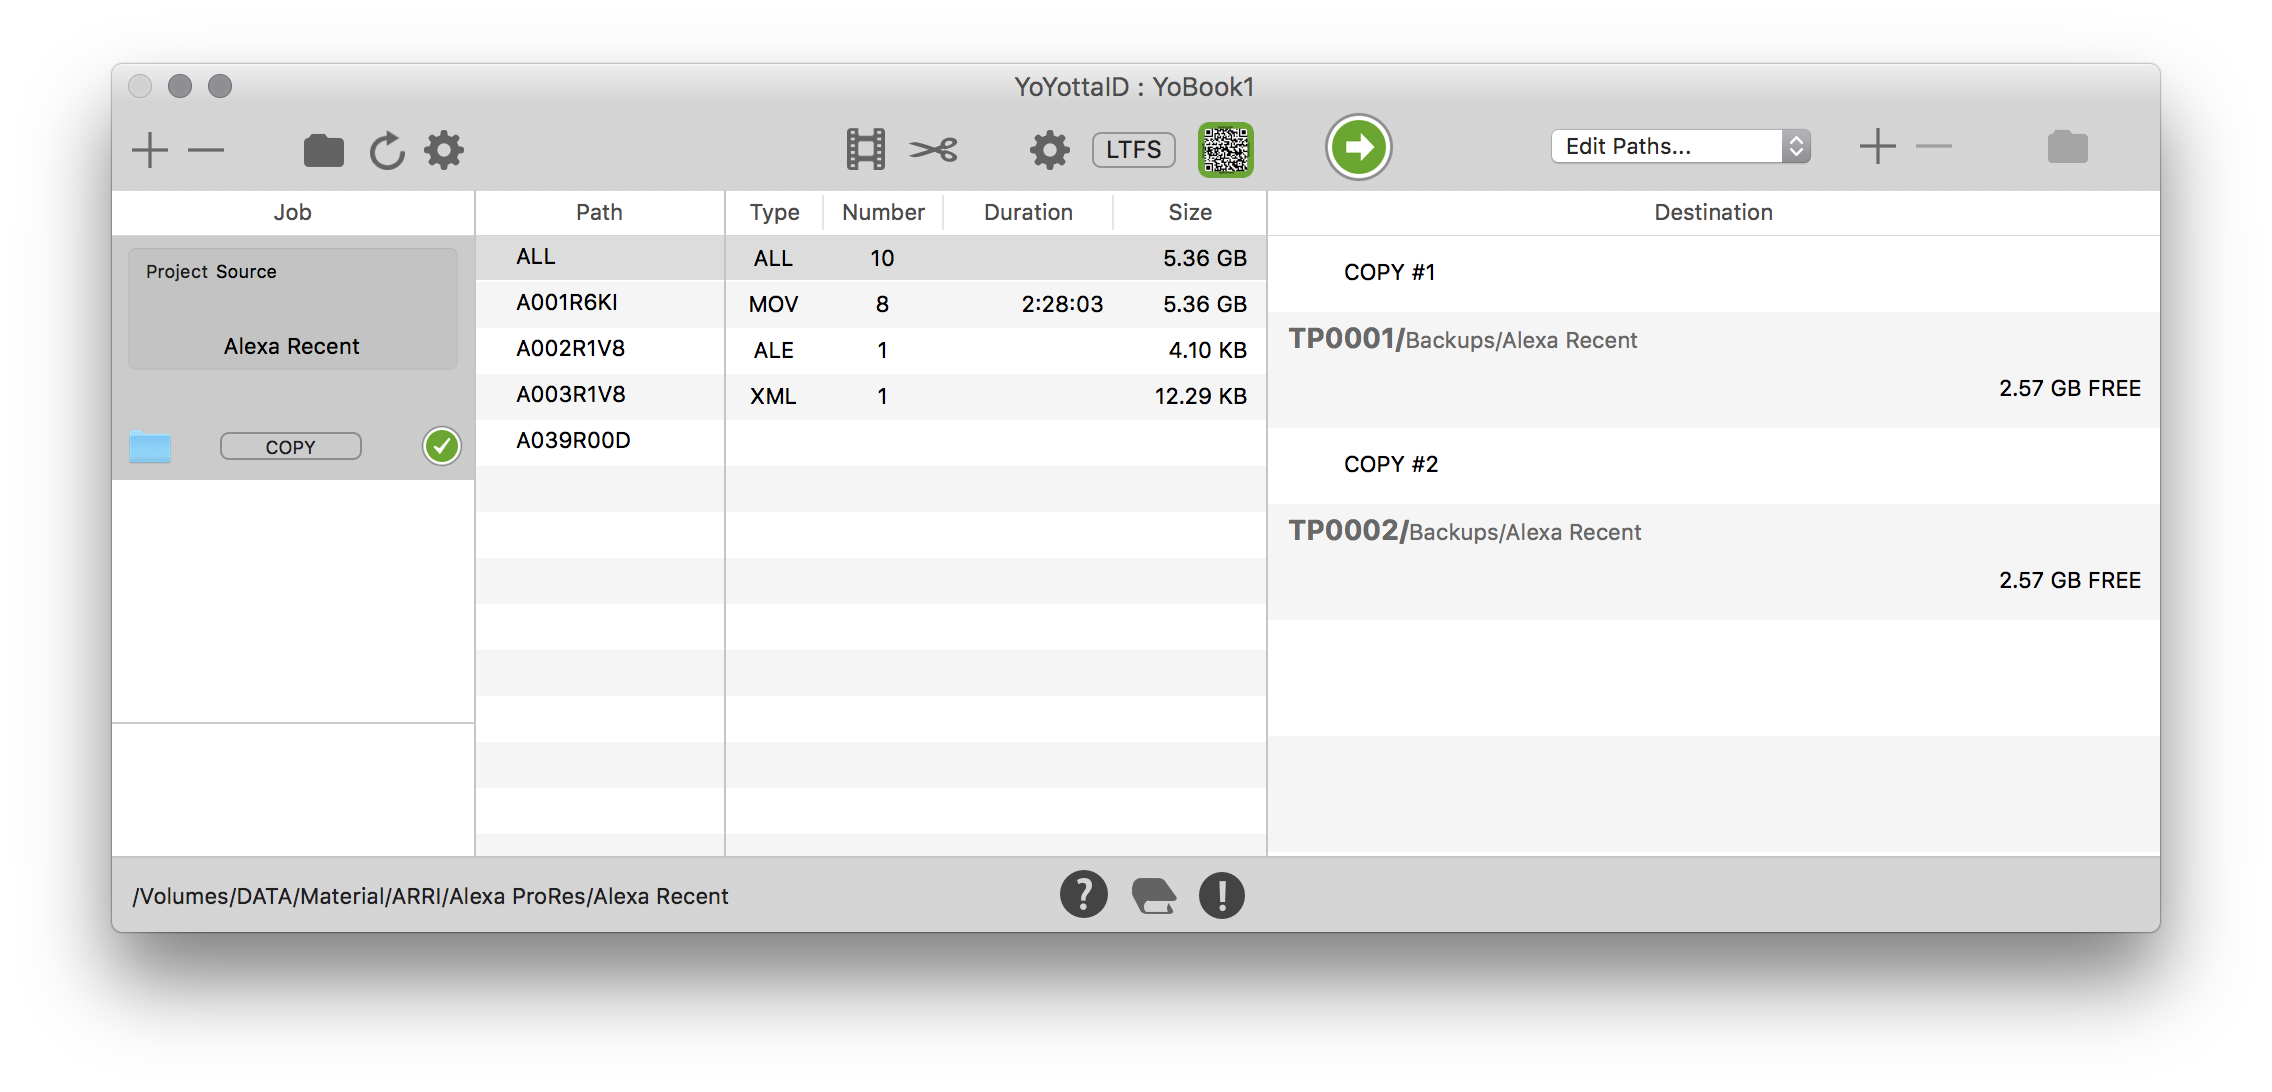The image size is (2272, 1092).
Task: Open the gear settings next to the LTFS button
Action: click(x=1049, y=150)
